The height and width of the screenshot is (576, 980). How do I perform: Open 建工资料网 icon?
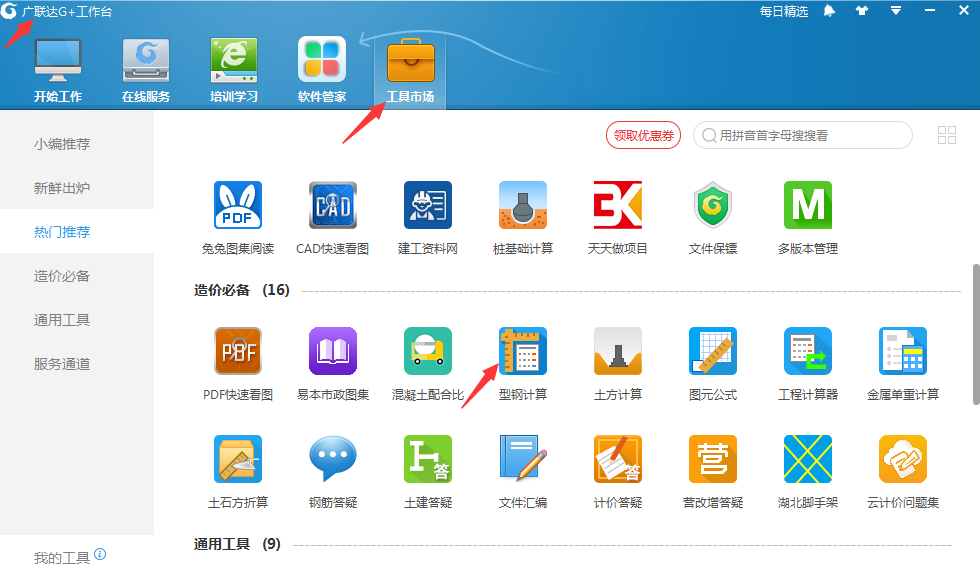(x=428, y=206)
